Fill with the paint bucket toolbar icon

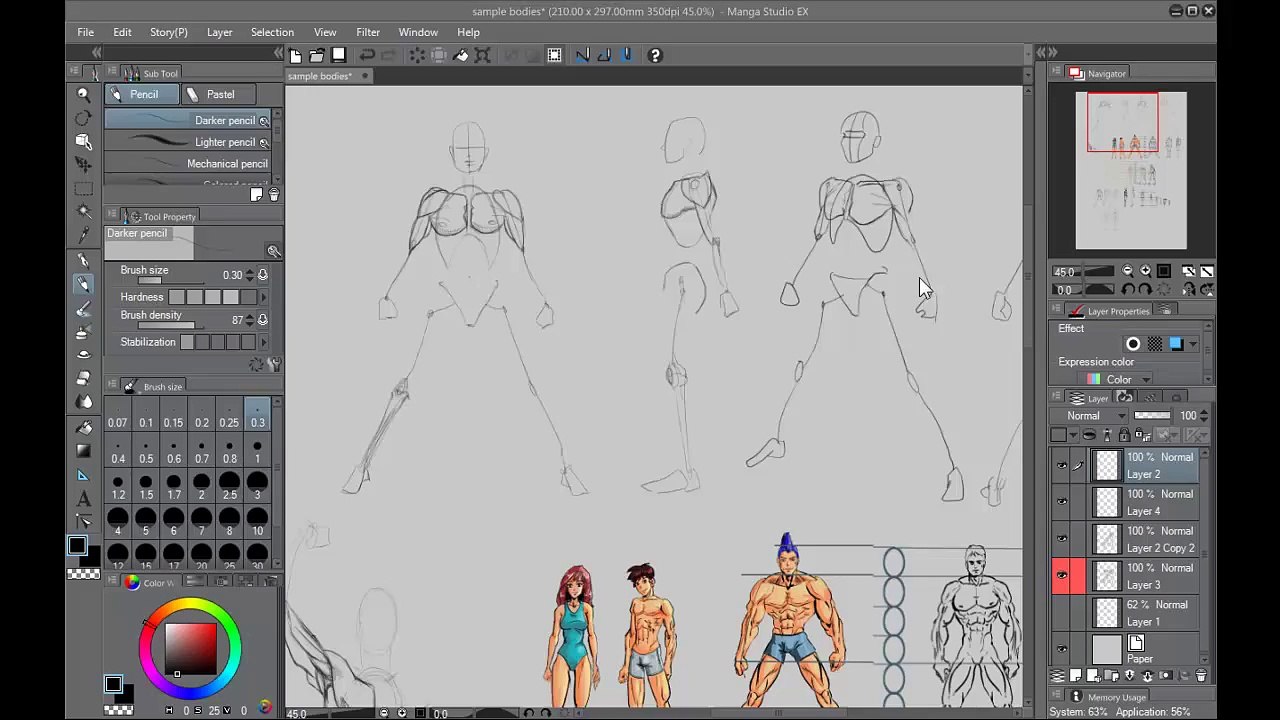coord(461,55)
